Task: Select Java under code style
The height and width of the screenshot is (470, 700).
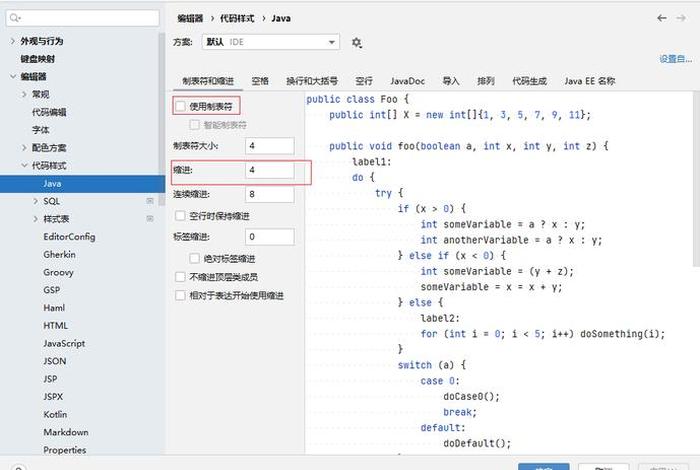Action: click(52, 183)
